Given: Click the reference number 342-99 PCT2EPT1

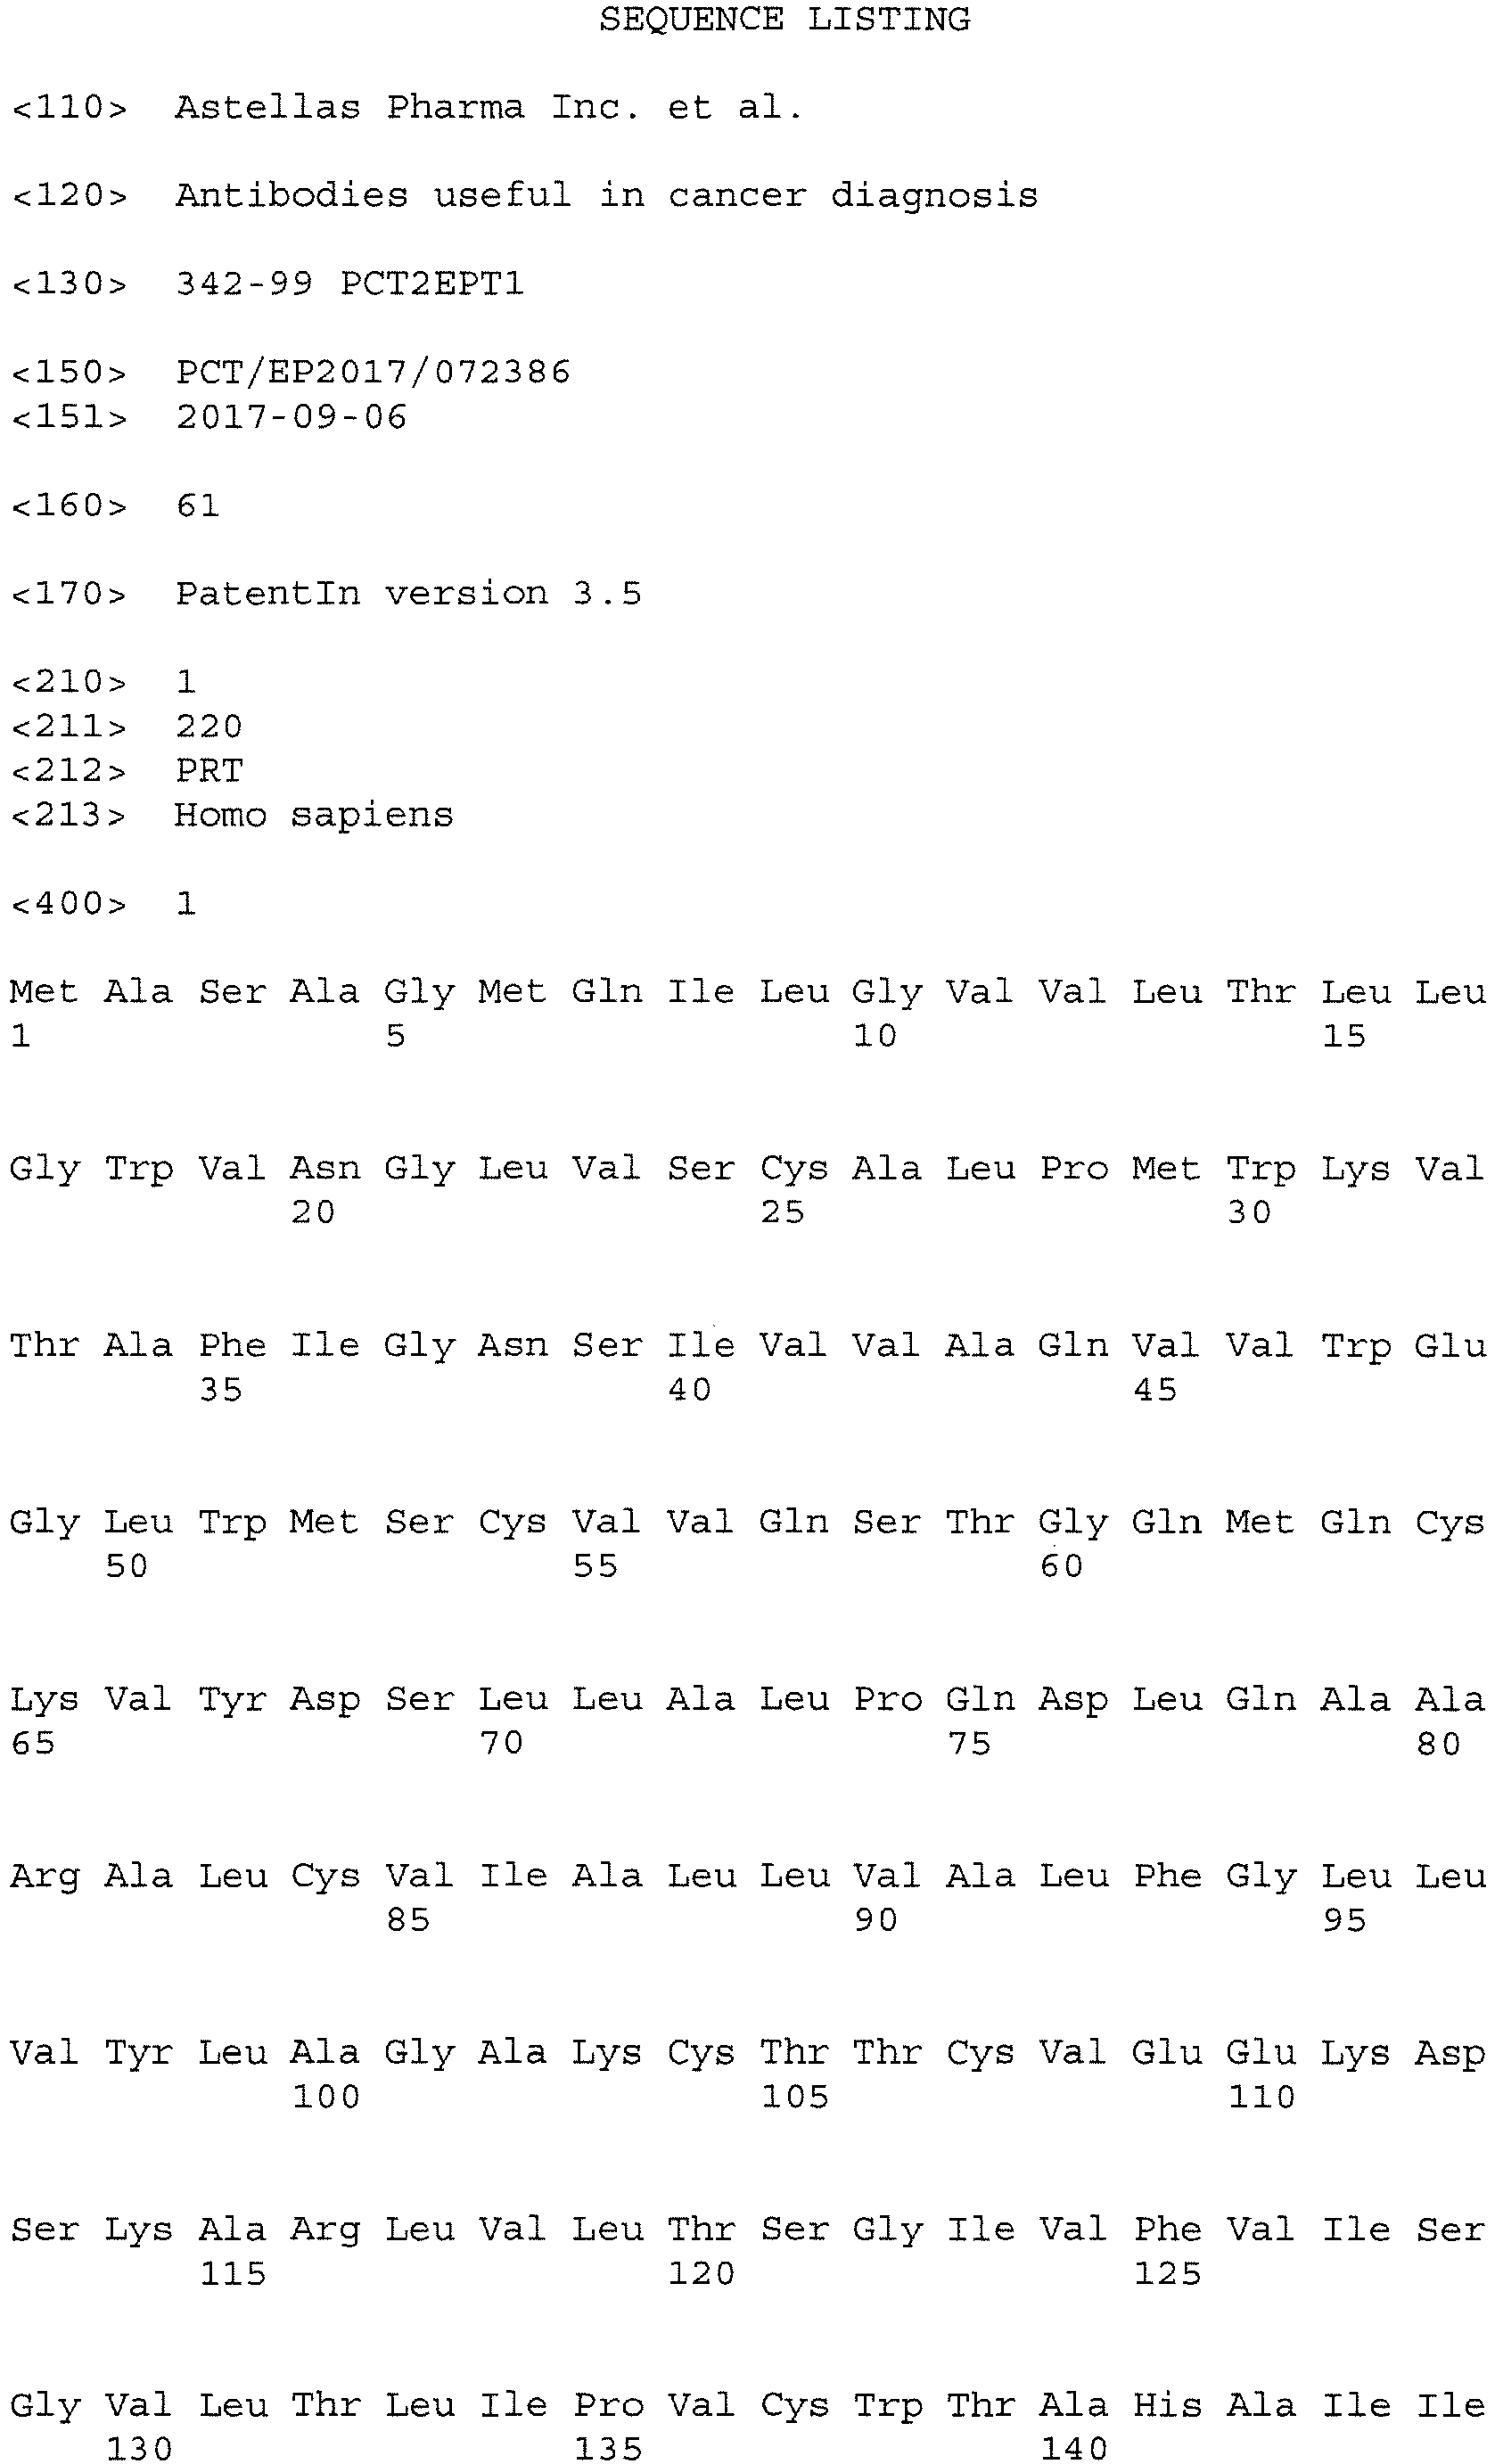Looking at the screenshot, I should pyautogui.click(x=349, y=284).
